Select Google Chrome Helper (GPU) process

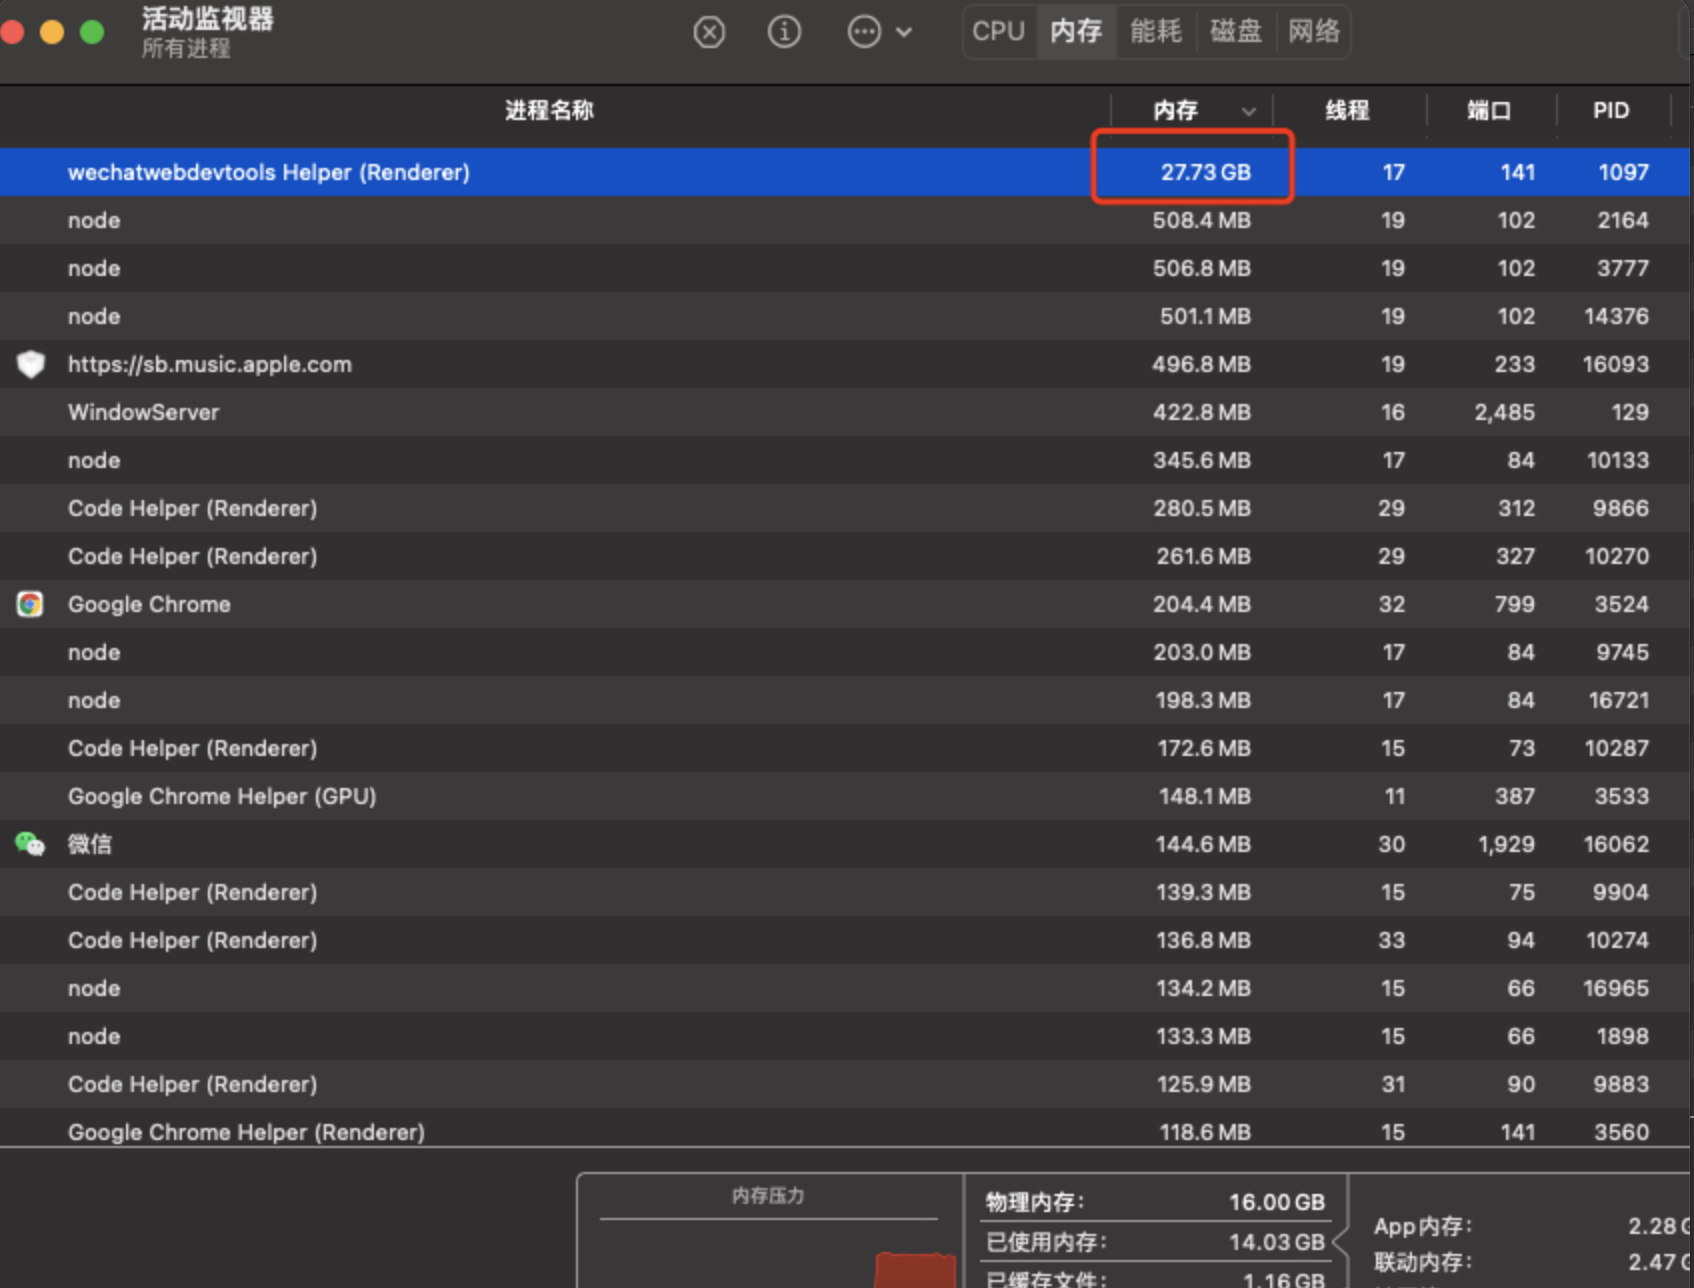(845, 796)
